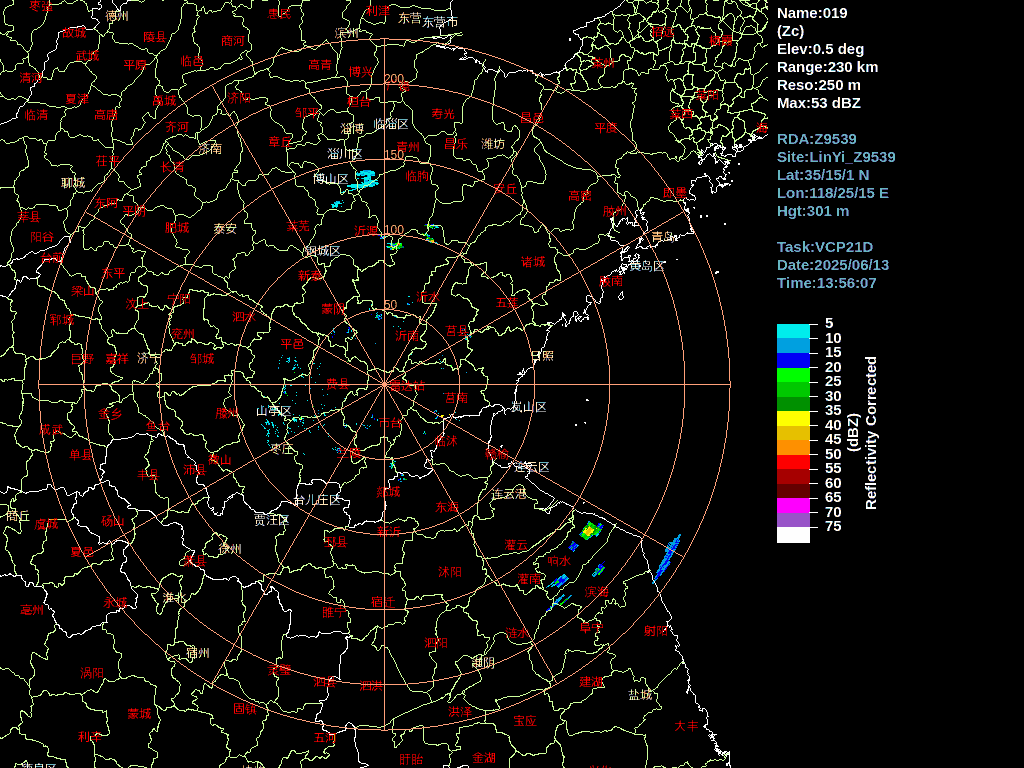Click the 响水 county label
The width and height of the screenshot is (1024, 768).
click(559, 561)
